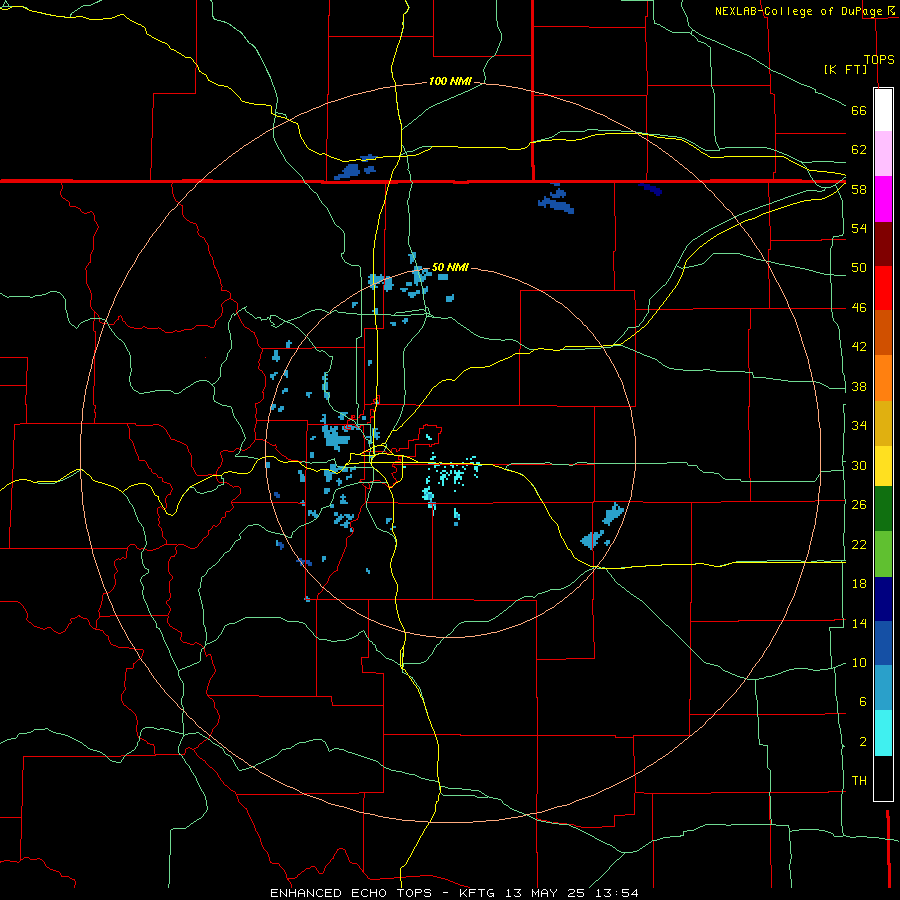Click legend value "26"

pyautogui.click(x=859, y=505)
